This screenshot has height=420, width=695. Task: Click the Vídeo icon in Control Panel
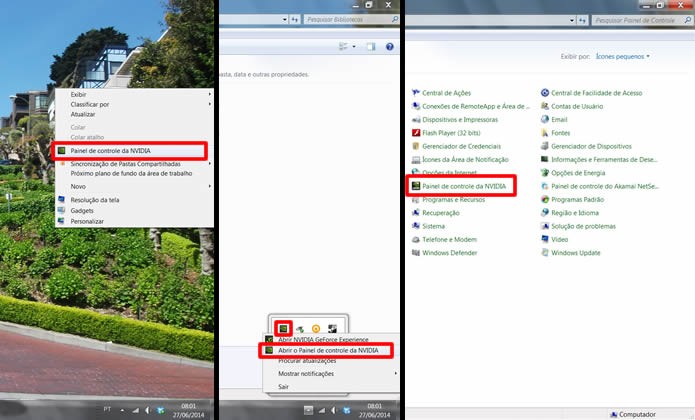click(545, 239)
